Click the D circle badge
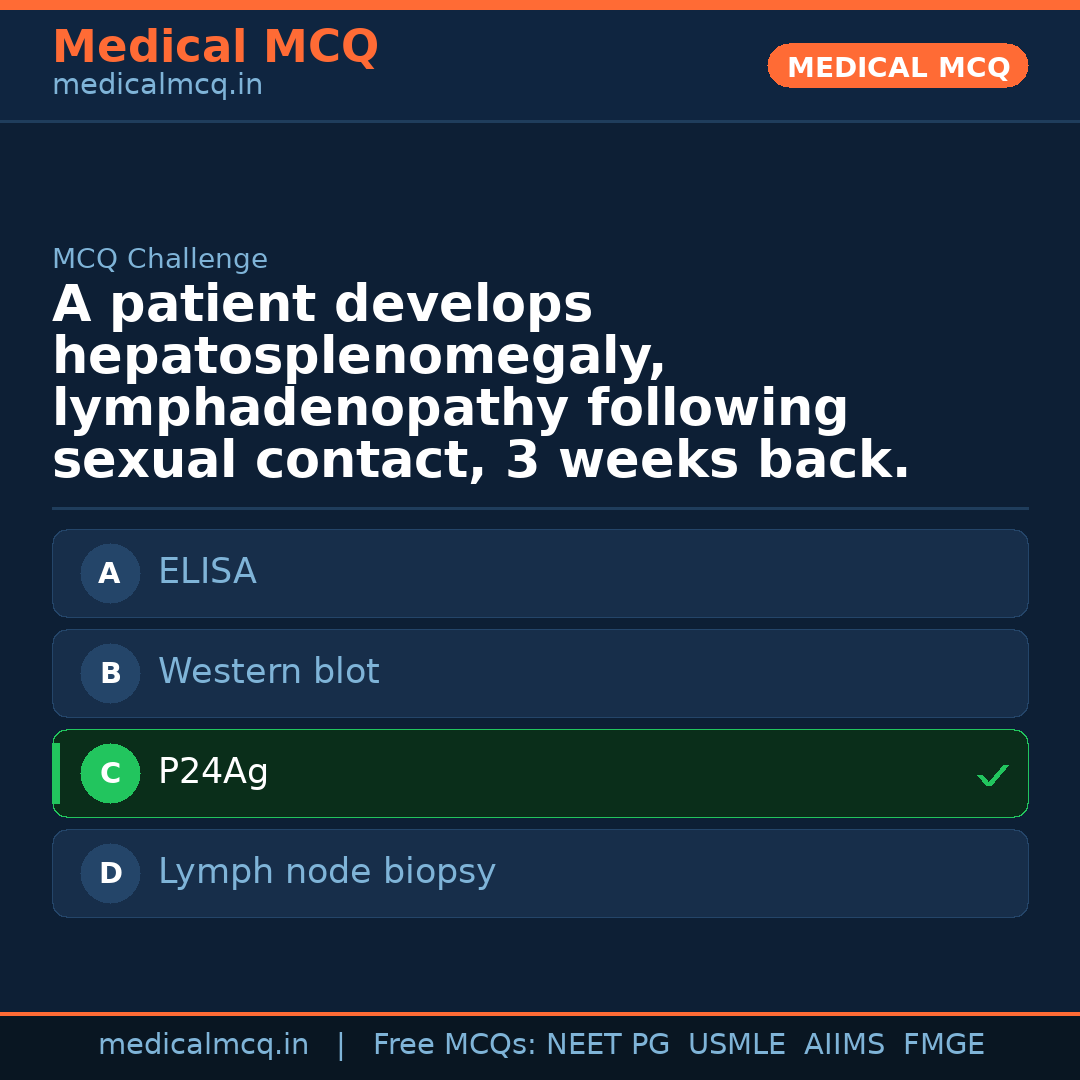Viewport: 1080px width, 1080px height. pyautogui.click(x=110, y=874)
